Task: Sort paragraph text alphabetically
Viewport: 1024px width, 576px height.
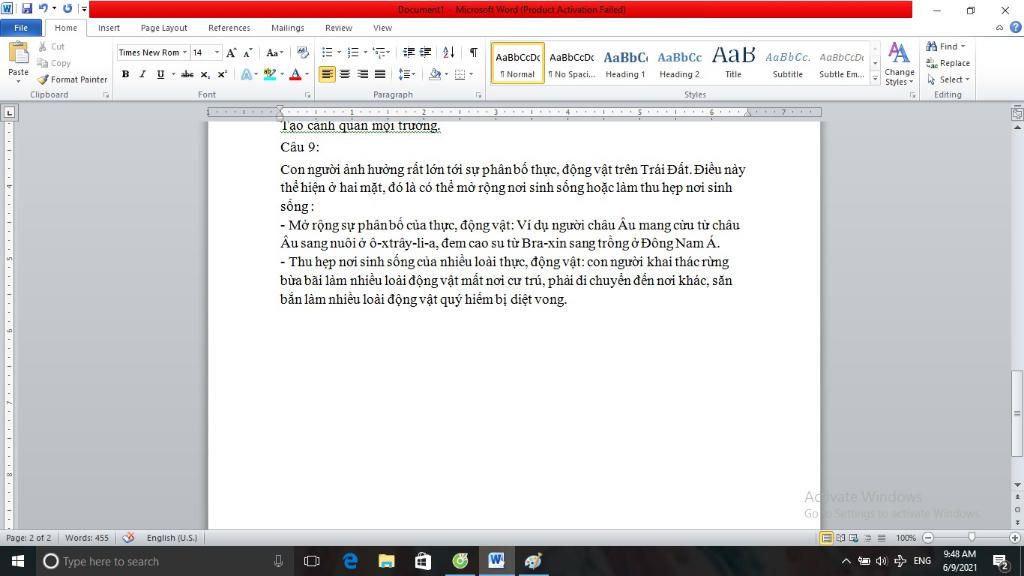Action: (x=449, y=53)
